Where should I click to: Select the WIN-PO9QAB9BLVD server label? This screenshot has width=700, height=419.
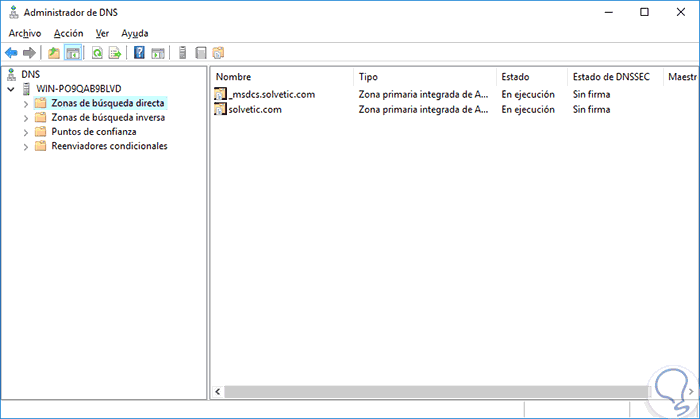click(79, 89)
